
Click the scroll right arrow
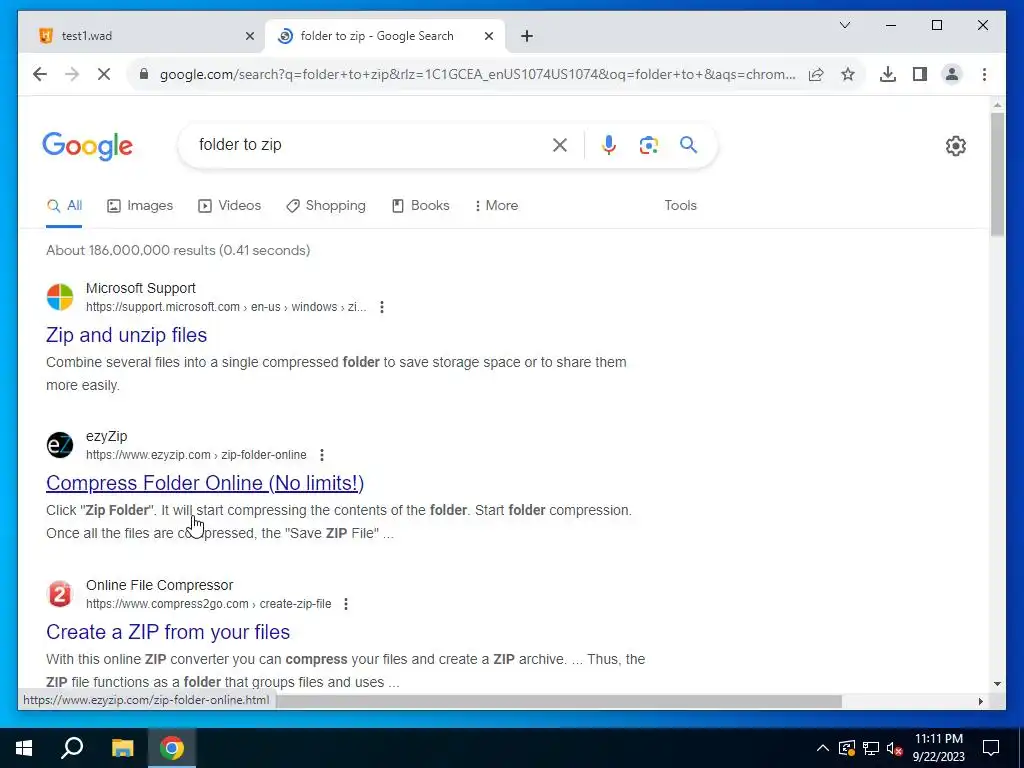[980, 701]
